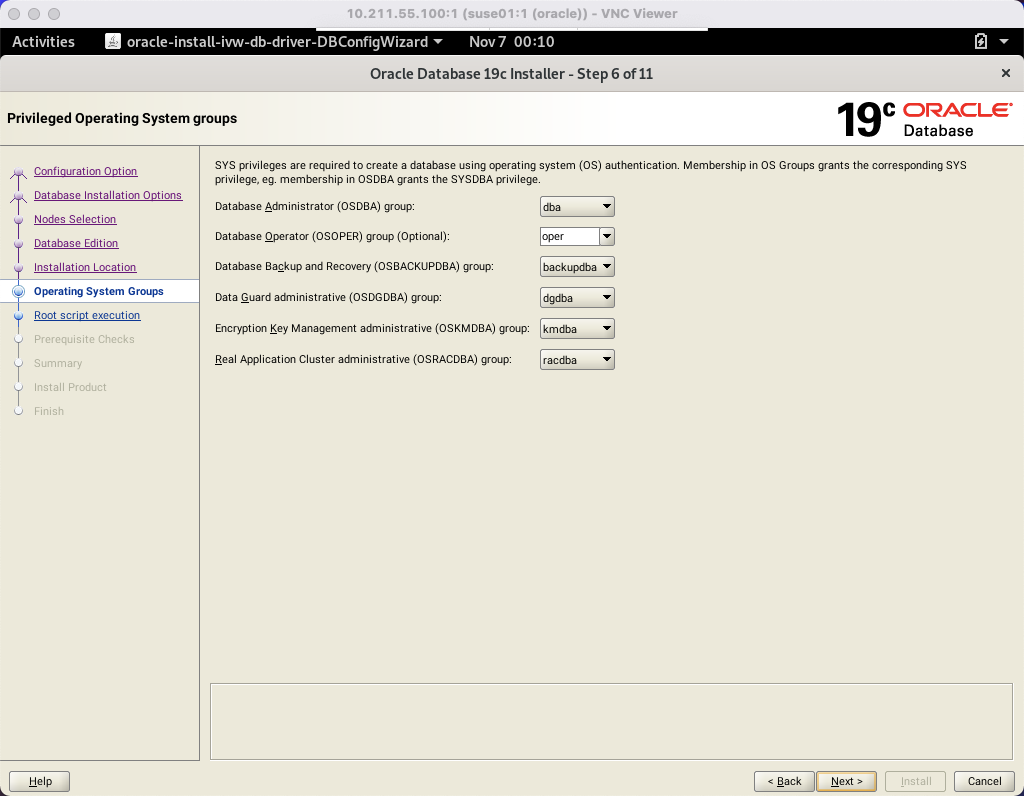
Task: Open the OSRACDBA dropdown showing racdba
Action: (x=577, y=359)
